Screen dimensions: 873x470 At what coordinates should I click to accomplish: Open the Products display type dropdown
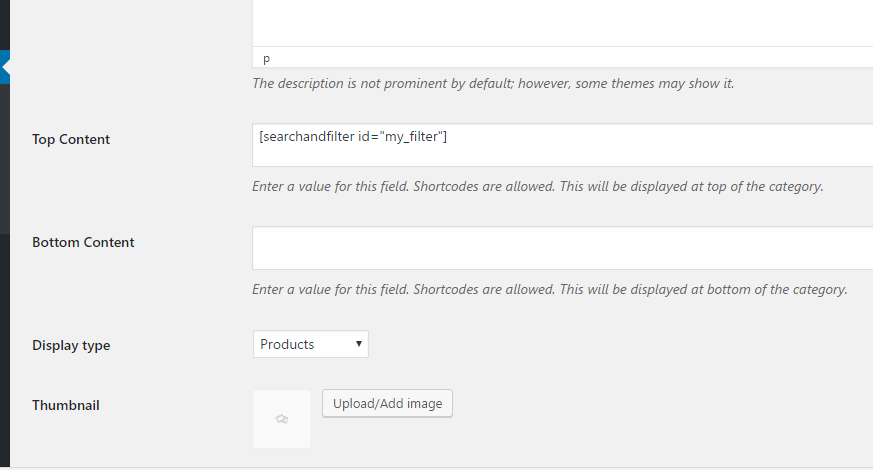311,344
